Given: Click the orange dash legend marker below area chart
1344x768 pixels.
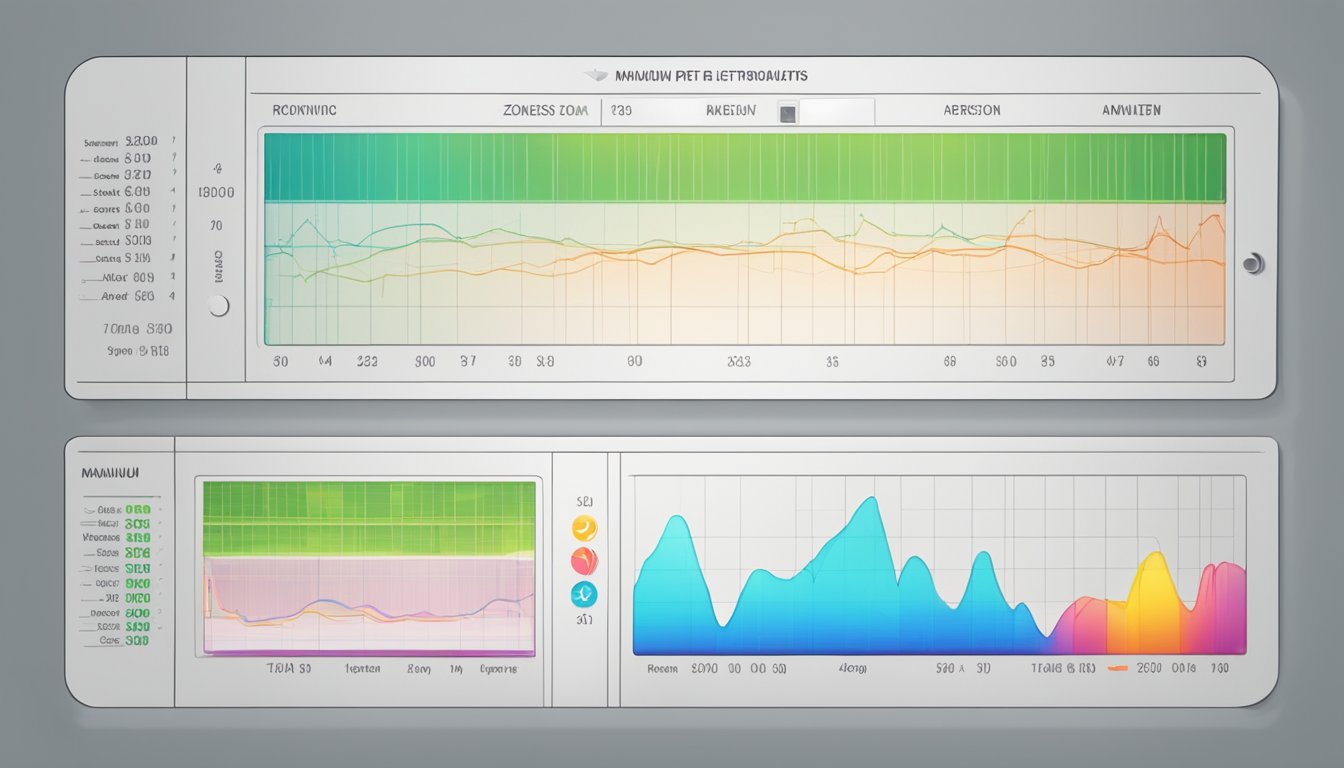Looking at the screenshot, I should click(x=1117, y=668).
